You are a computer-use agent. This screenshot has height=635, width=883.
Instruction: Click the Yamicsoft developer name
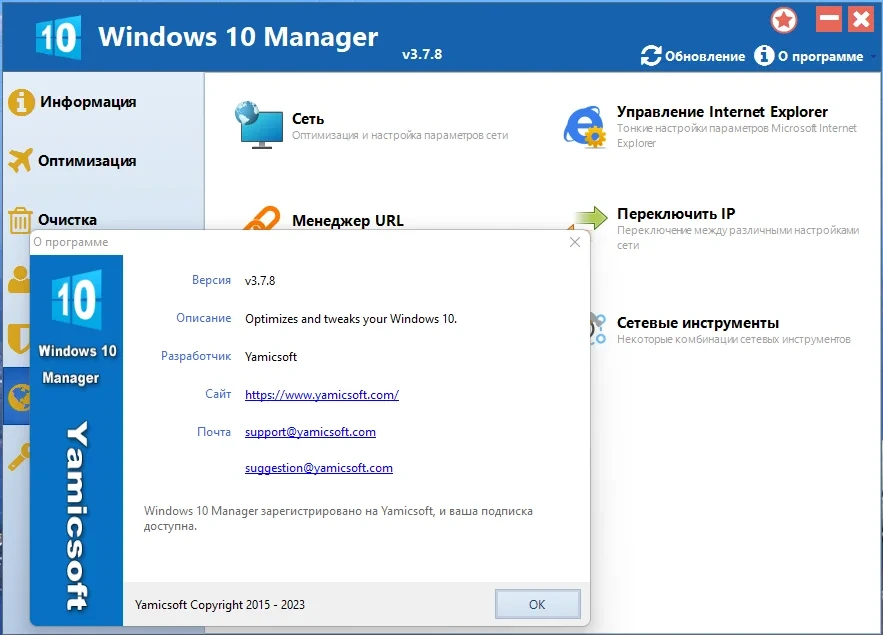point(271,356)
